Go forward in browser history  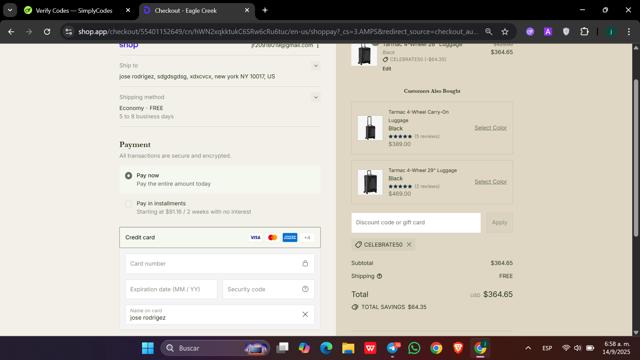click(x=29, y=31)
